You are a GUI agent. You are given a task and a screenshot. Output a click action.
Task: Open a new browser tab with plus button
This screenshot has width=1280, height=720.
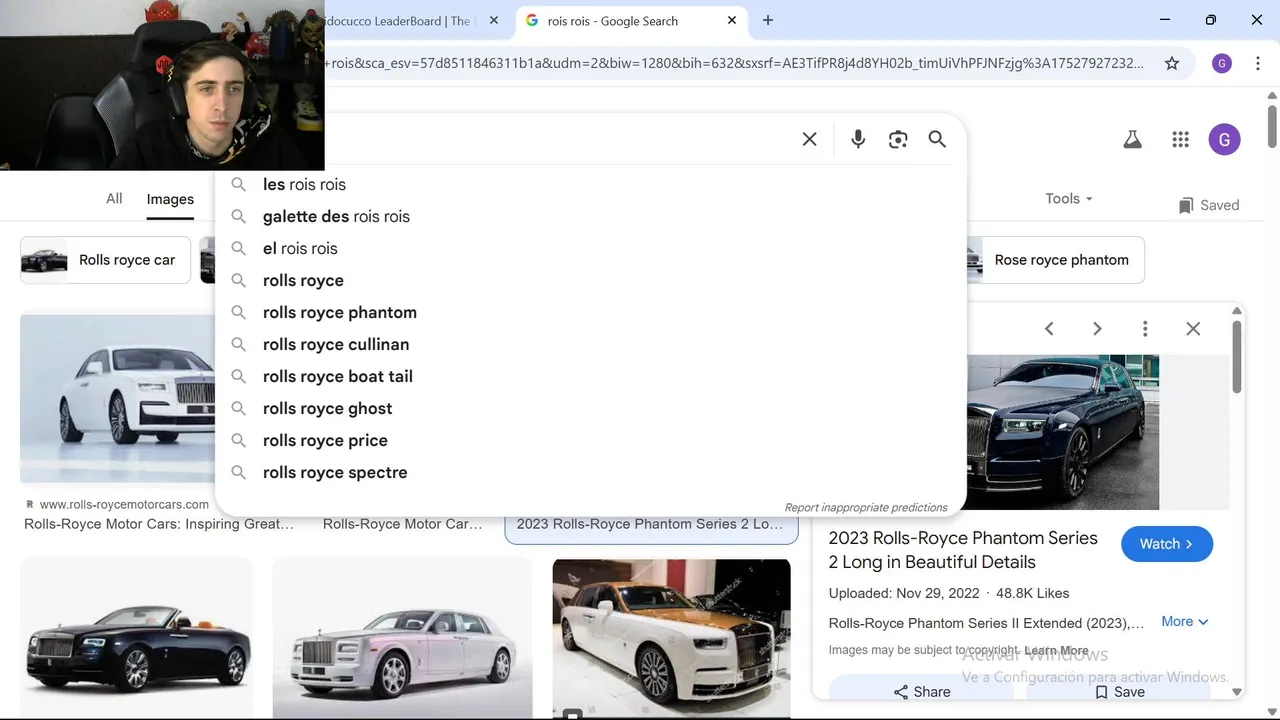click(768, 20)
